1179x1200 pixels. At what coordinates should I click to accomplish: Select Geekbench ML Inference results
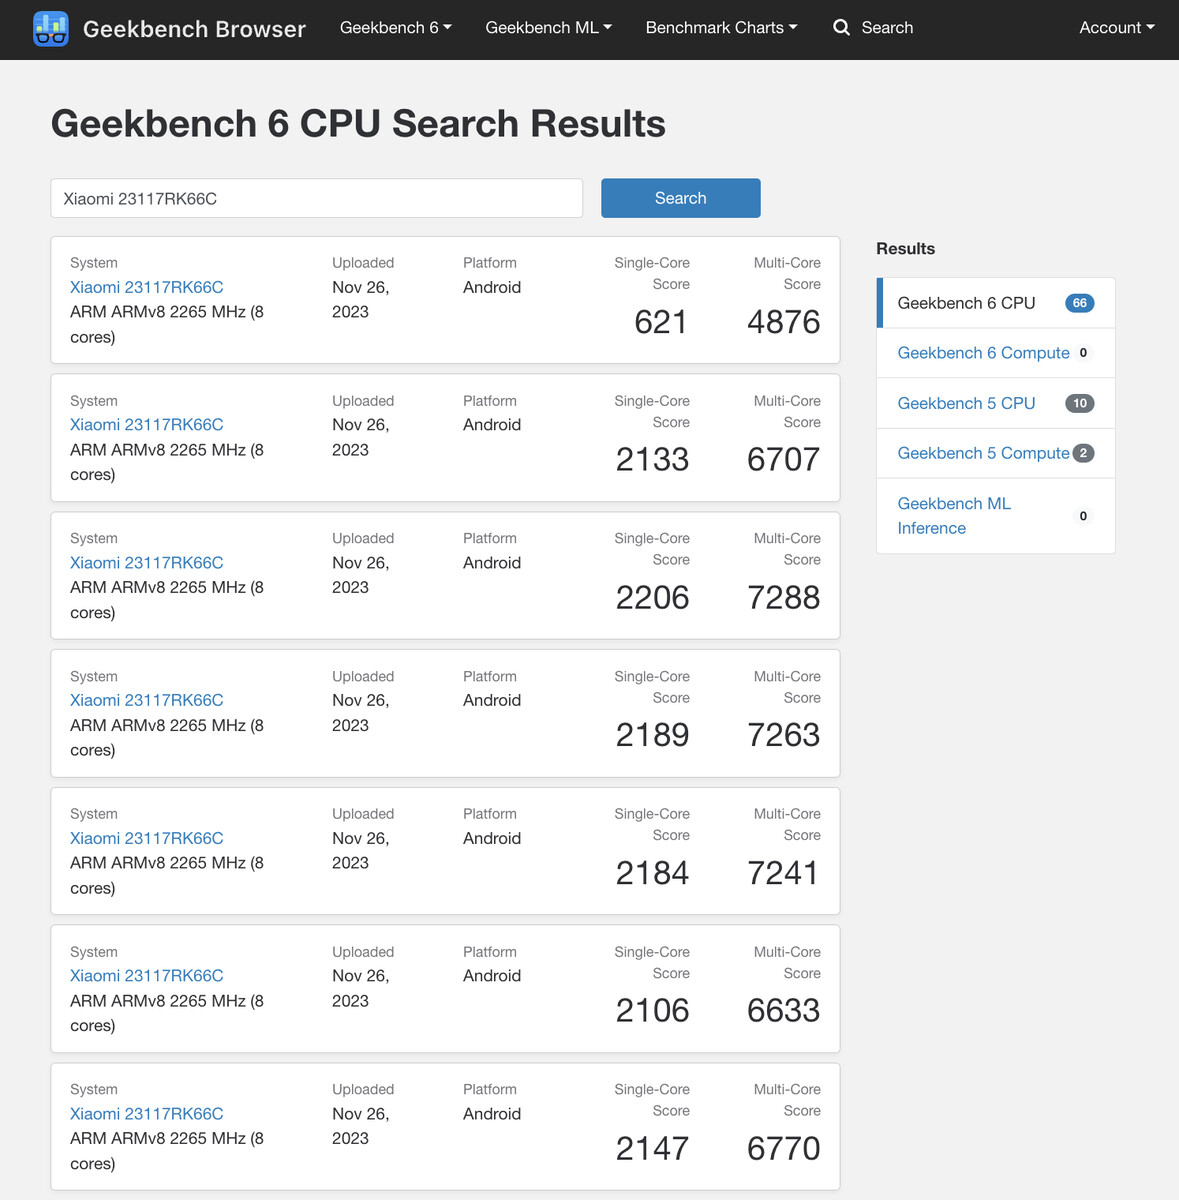996,516
